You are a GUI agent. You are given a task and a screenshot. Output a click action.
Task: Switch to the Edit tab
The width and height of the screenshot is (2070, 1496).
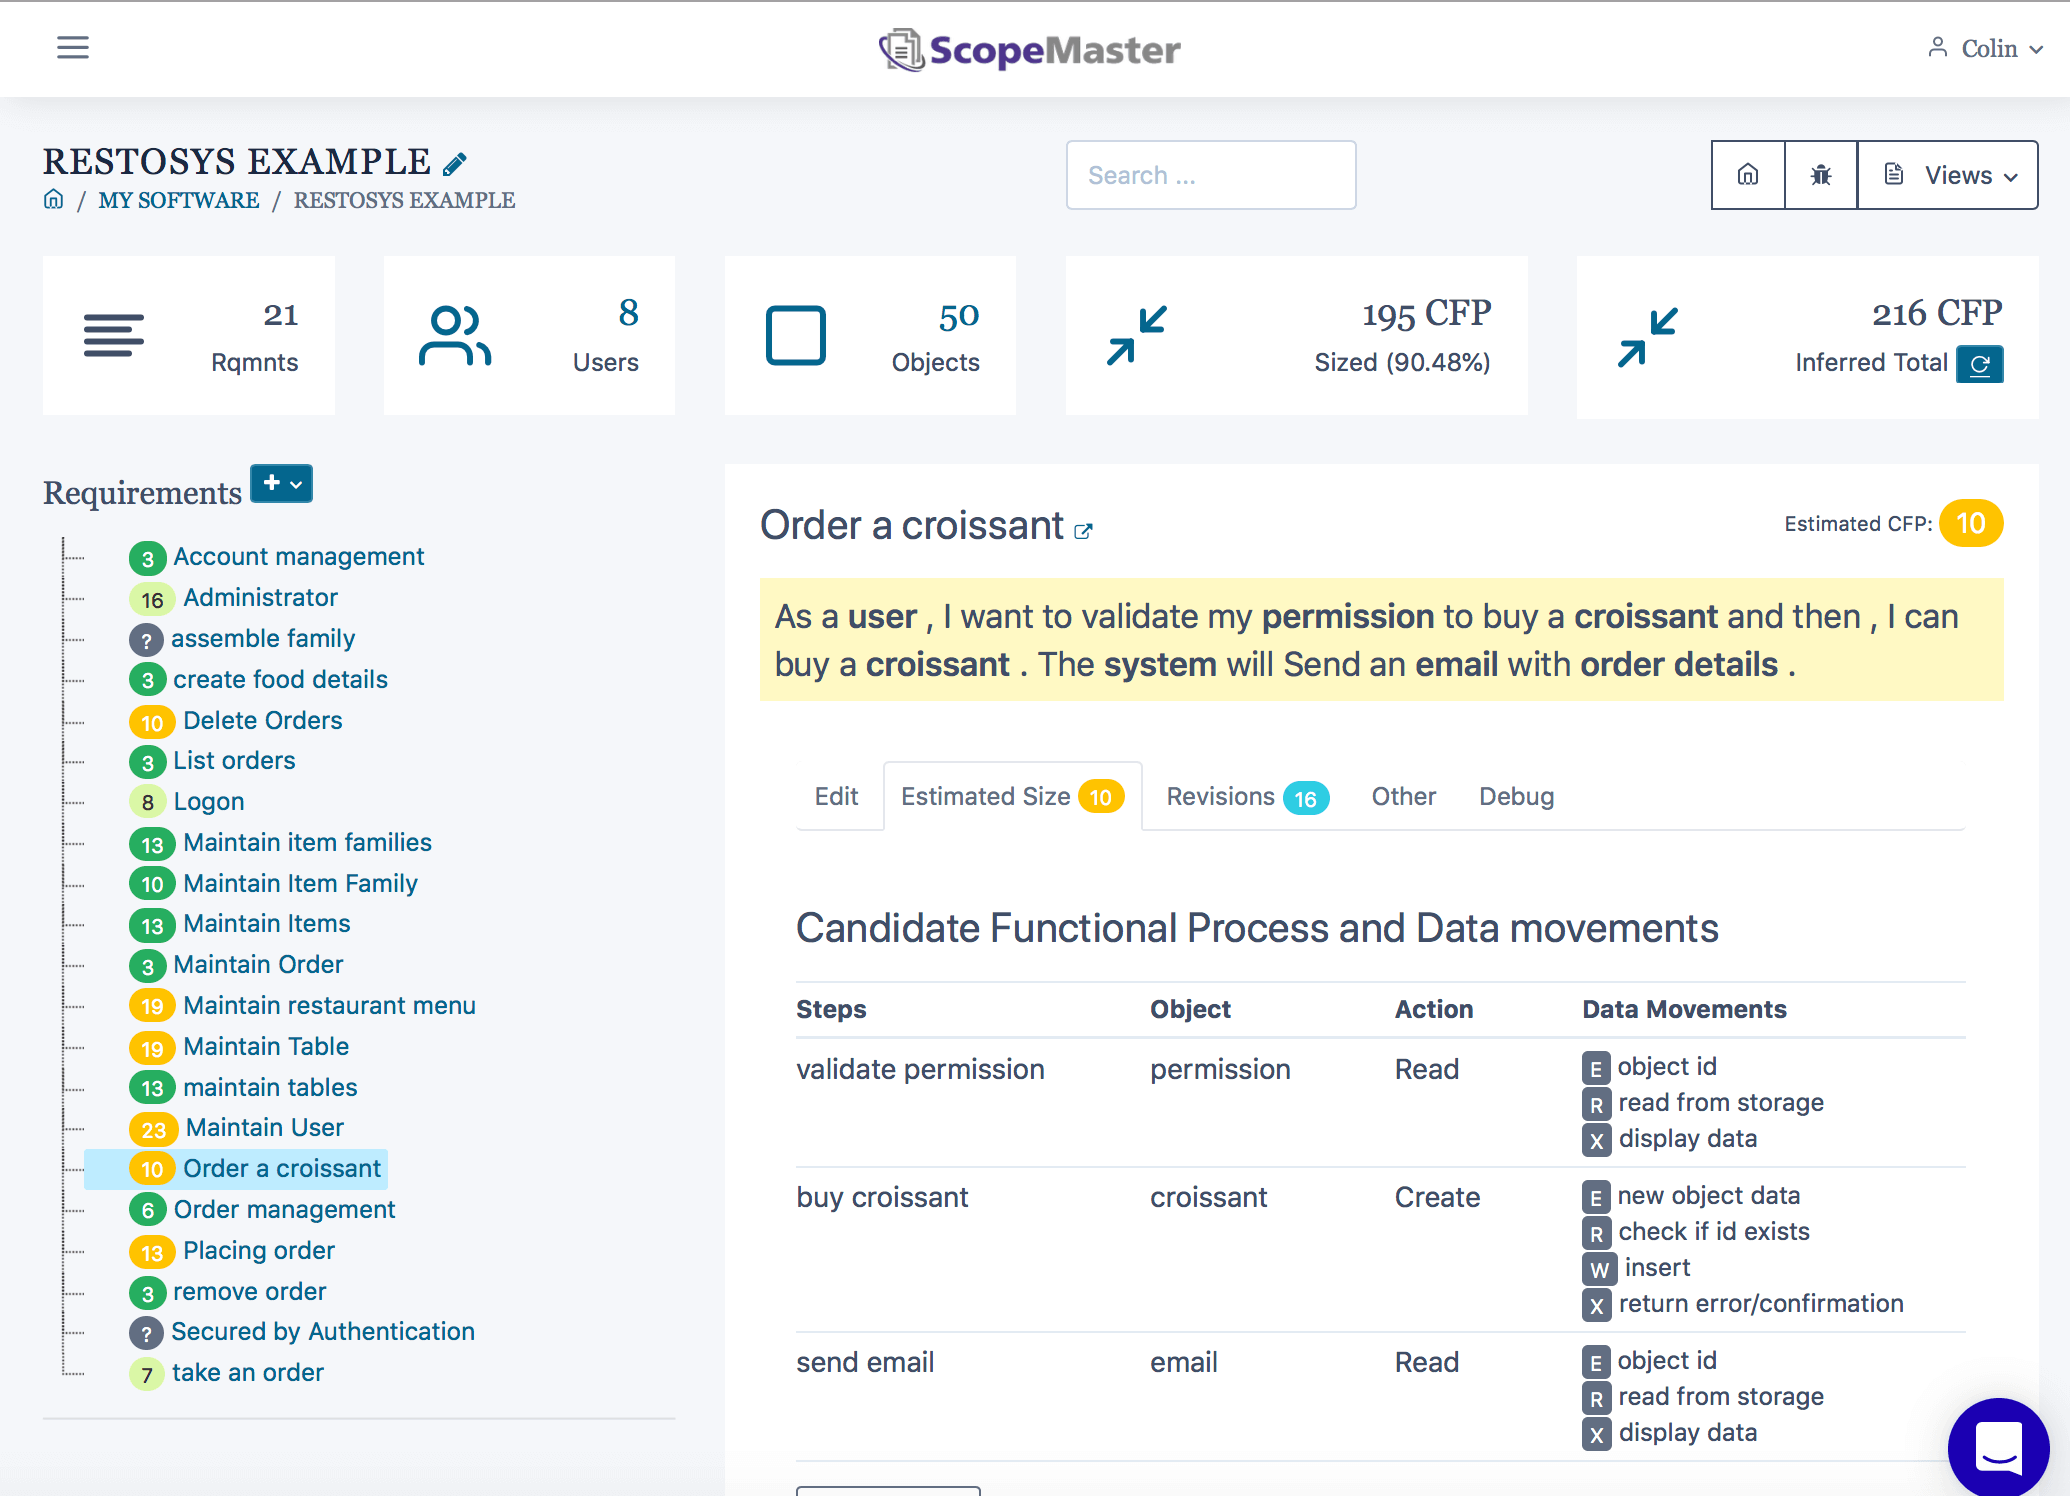(837, 796)
